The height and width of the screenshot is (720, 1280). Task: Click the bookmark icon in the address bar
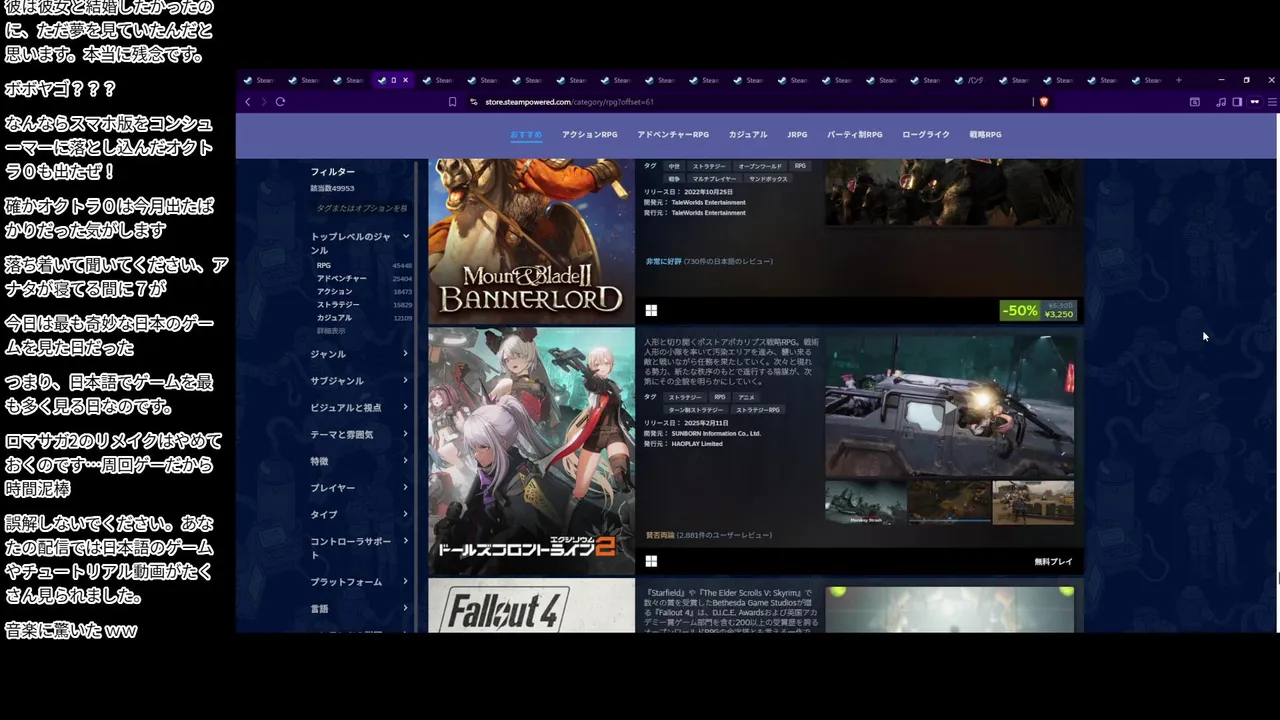pos(452,102)
